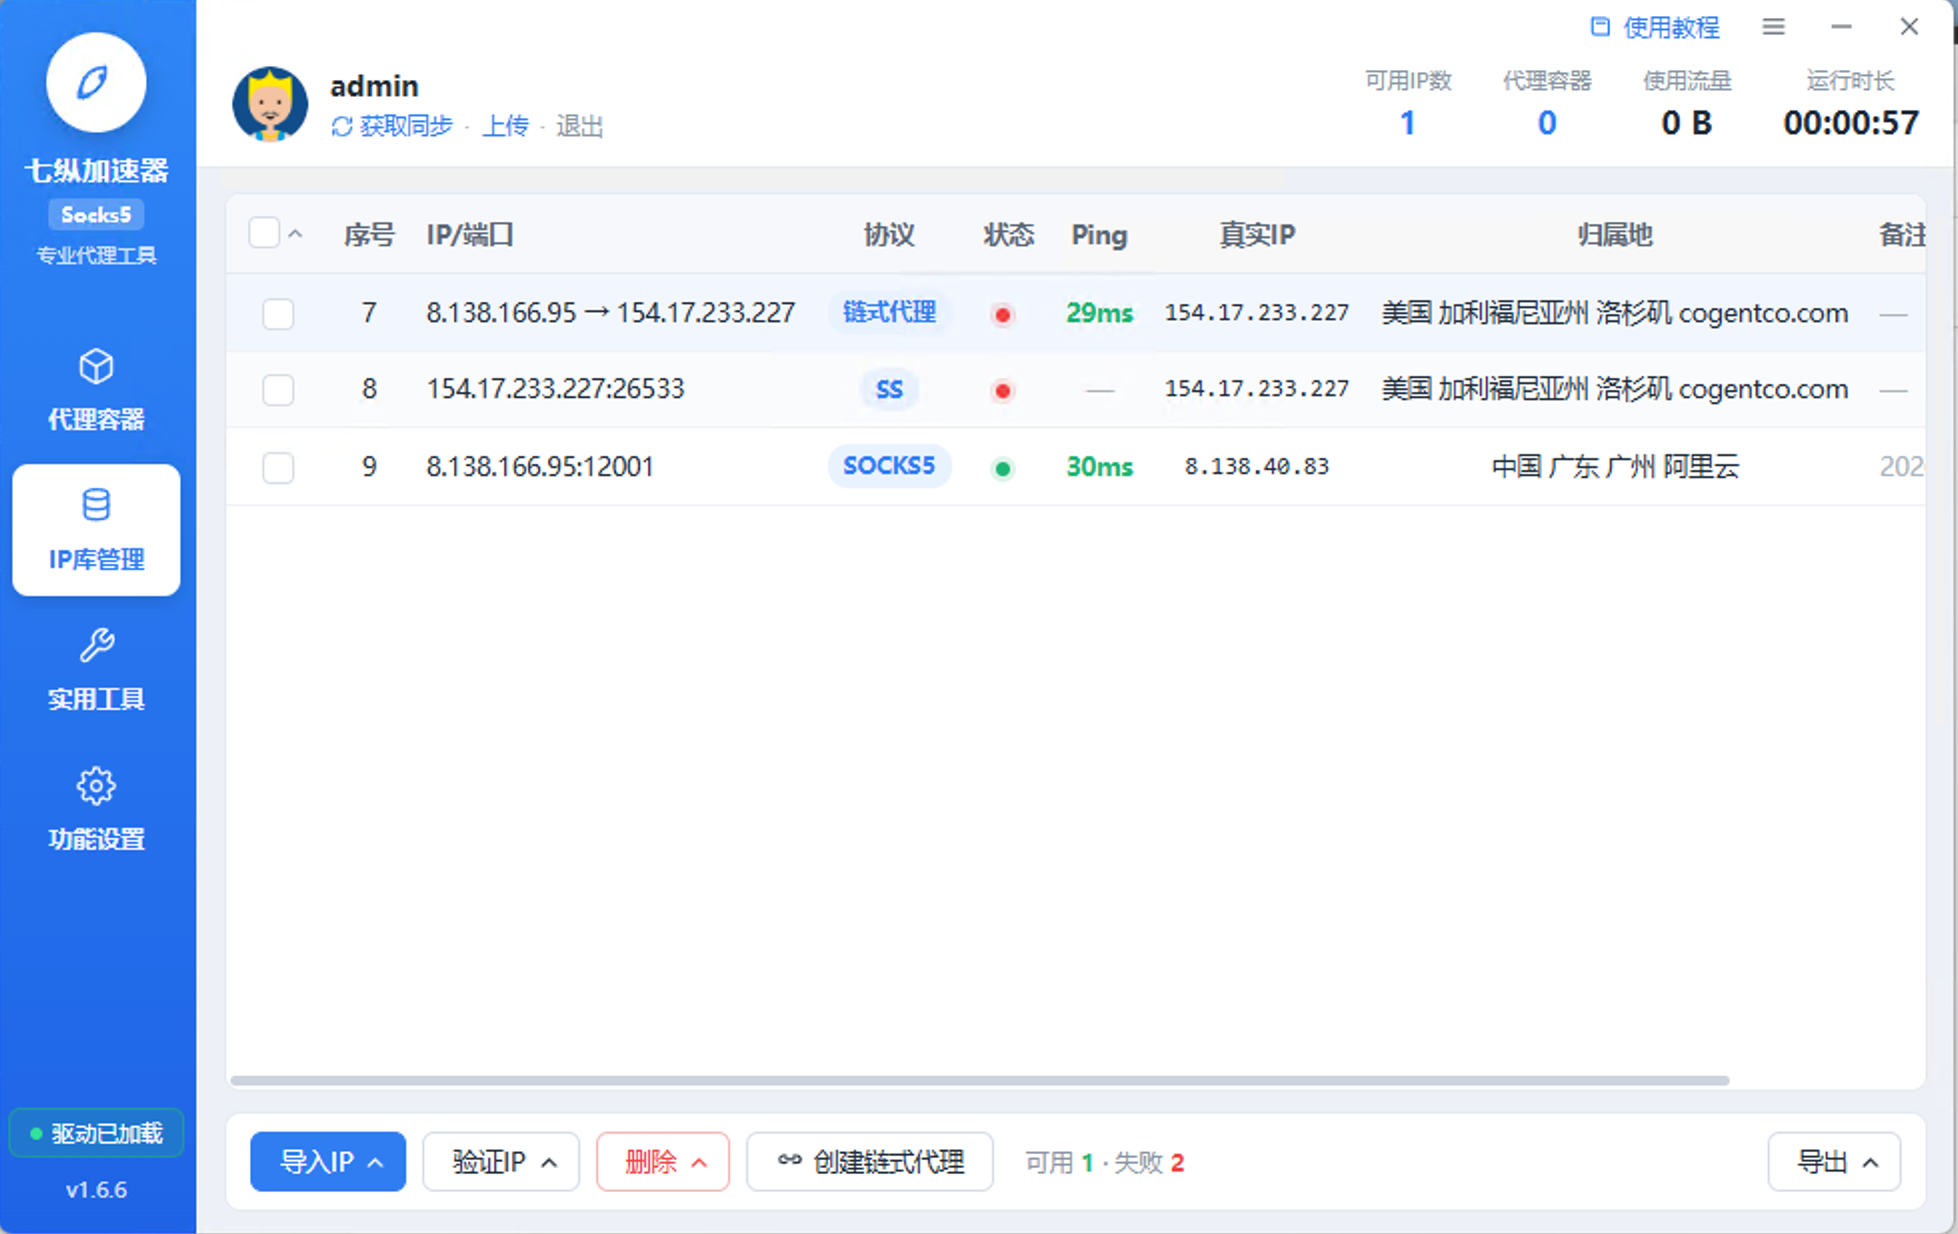
Task: Select the 8.138.166.95 → 154.17.233.227 entry
Action: pyautogui.click(x=611, y=313)
